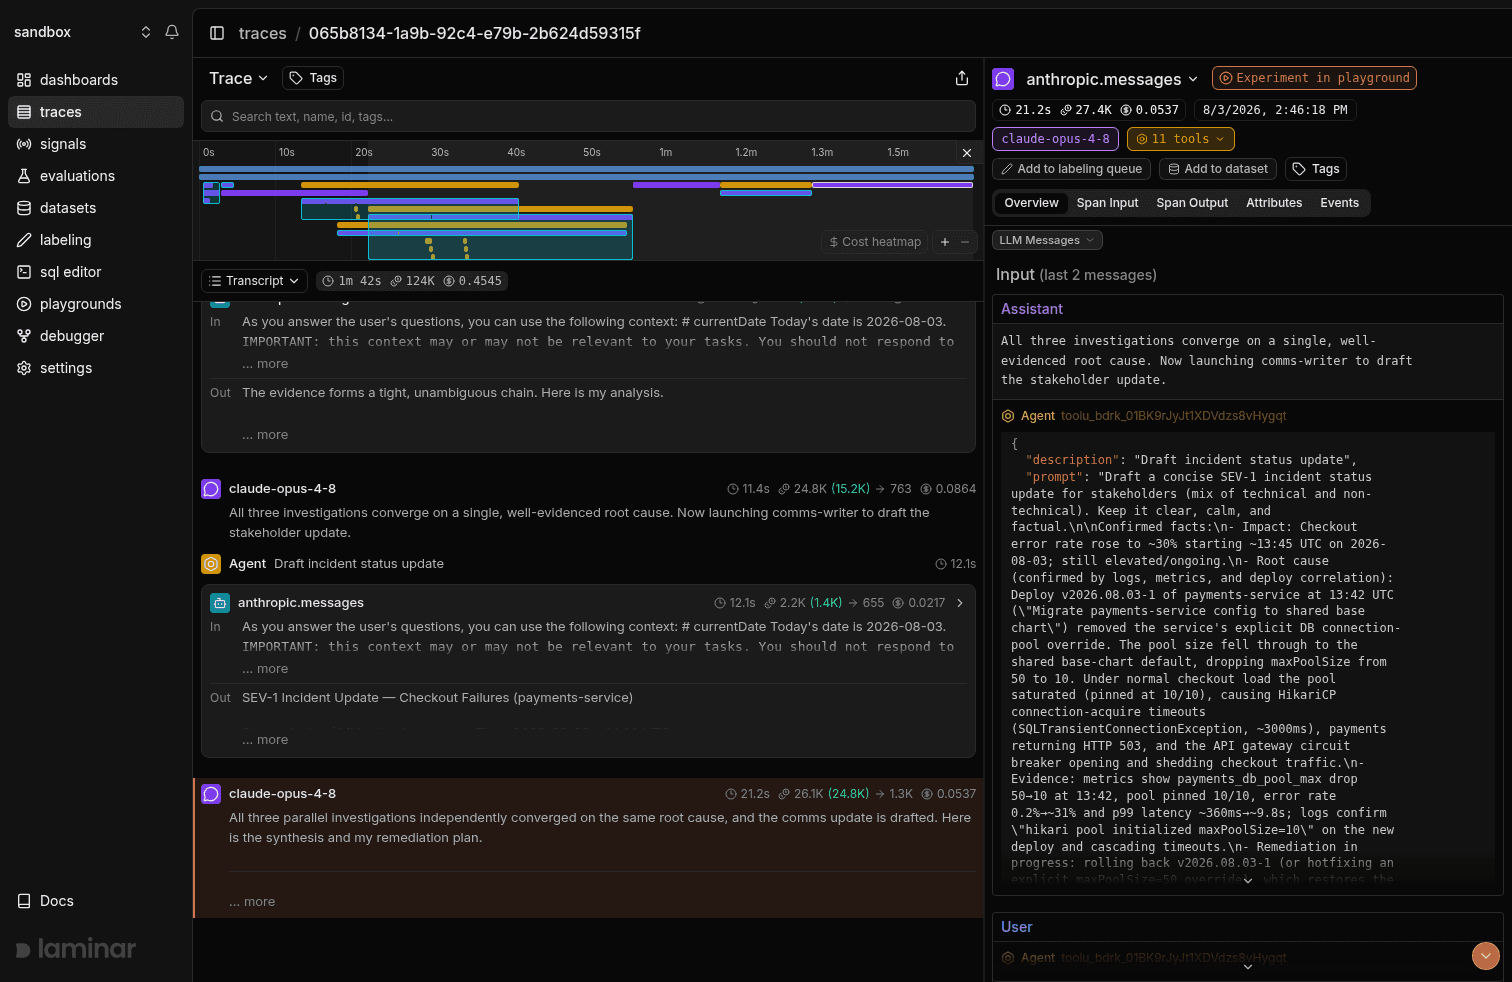Open the Transcript view dropdown
This screenshot has height=982, width=1512.
pyautogui.click(x=254, y=281)
